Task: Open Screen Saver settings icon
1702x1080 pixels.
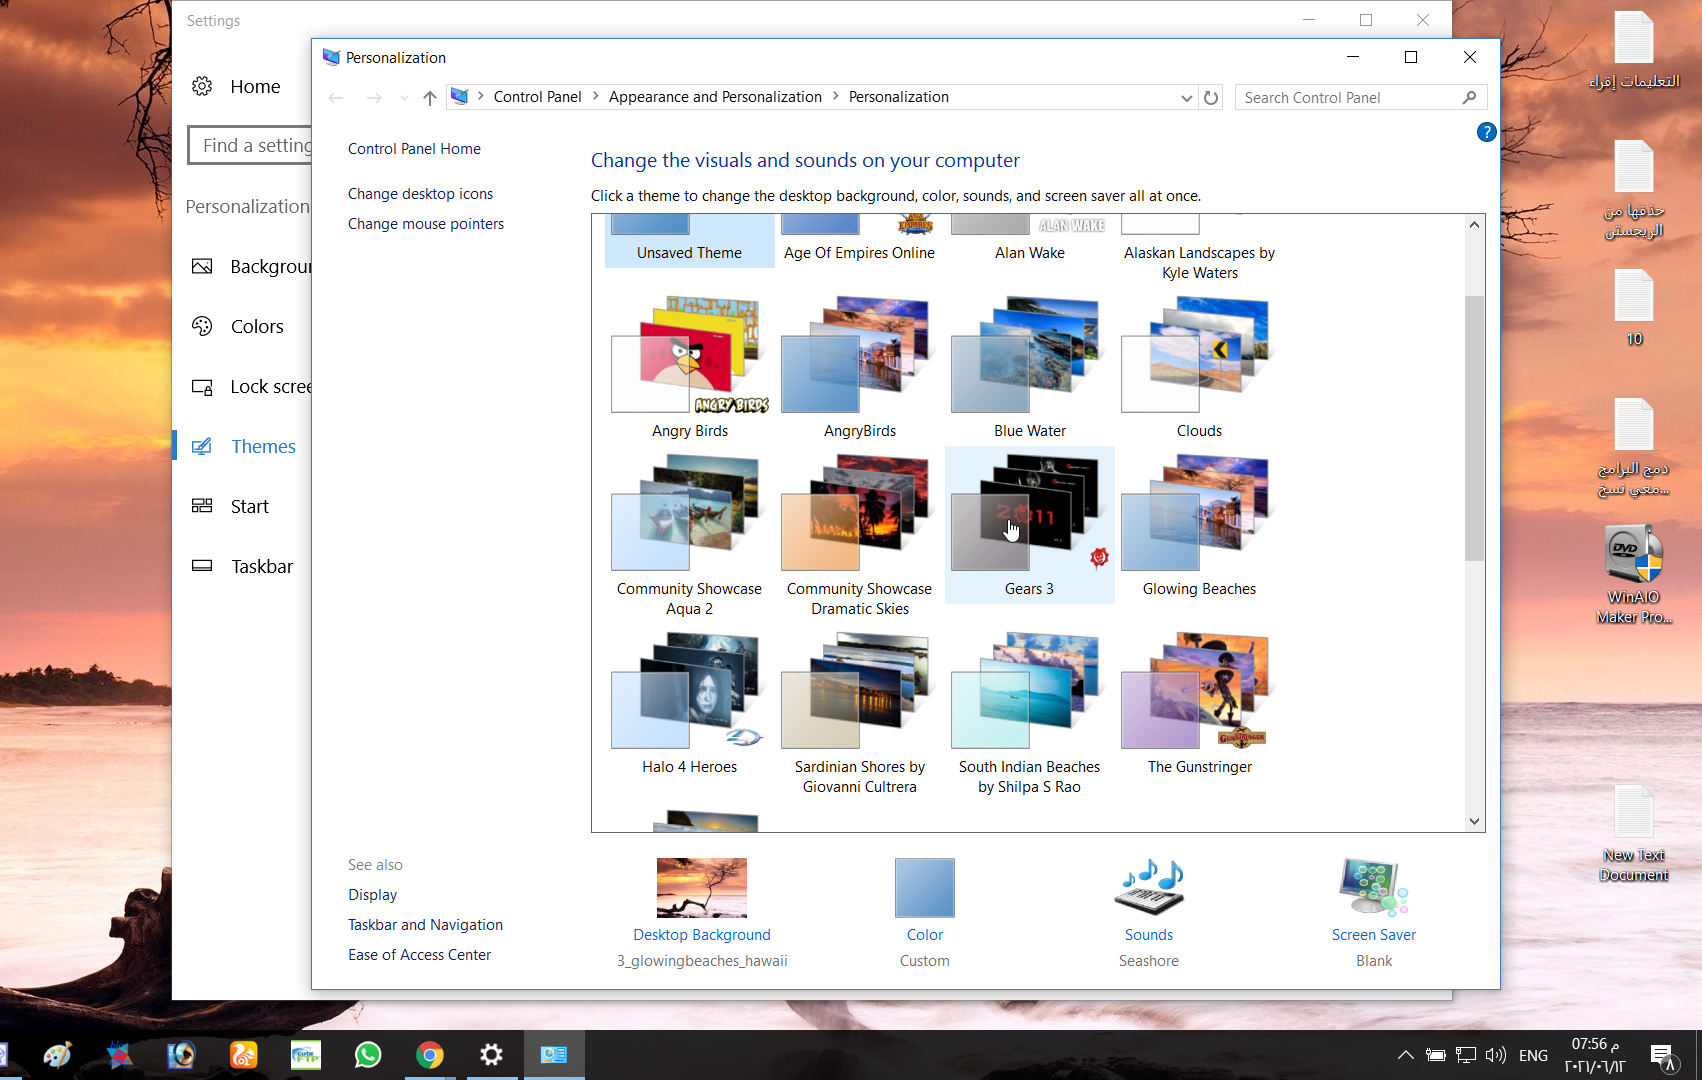Action: coord(1374,888)
